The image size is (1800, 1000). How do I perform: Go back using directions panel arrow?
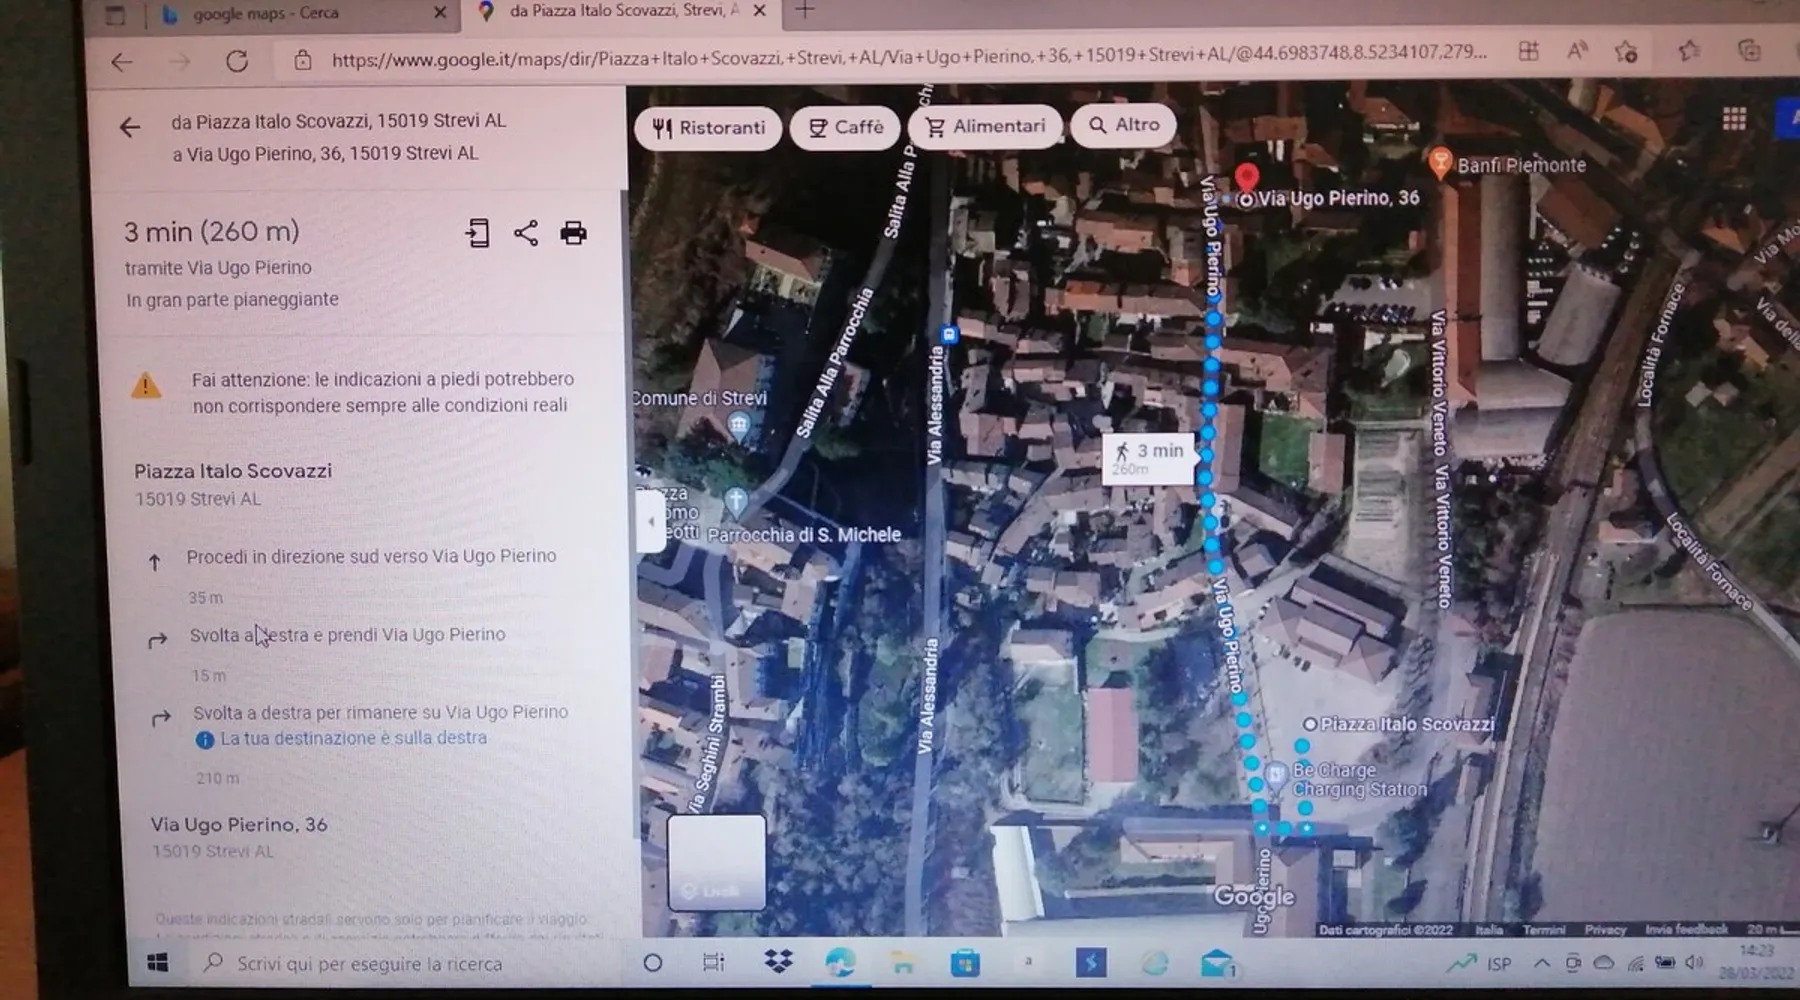click(x=130, y=127)
